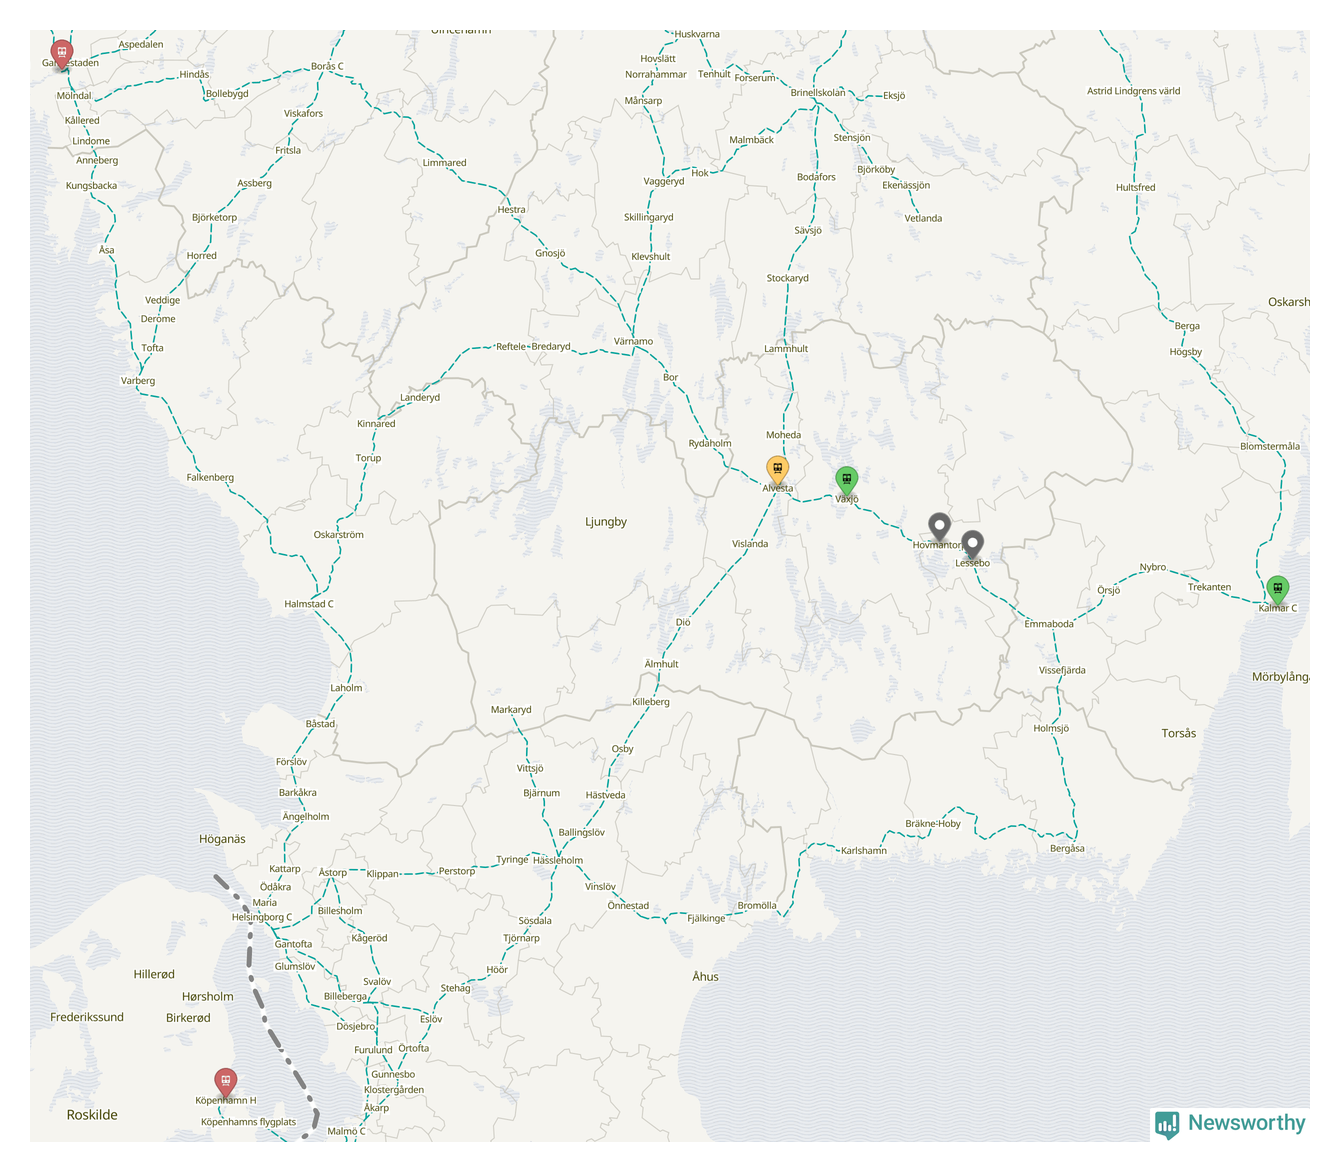
Task: Click the Helsingborg C station label
Action: point(262,917)
